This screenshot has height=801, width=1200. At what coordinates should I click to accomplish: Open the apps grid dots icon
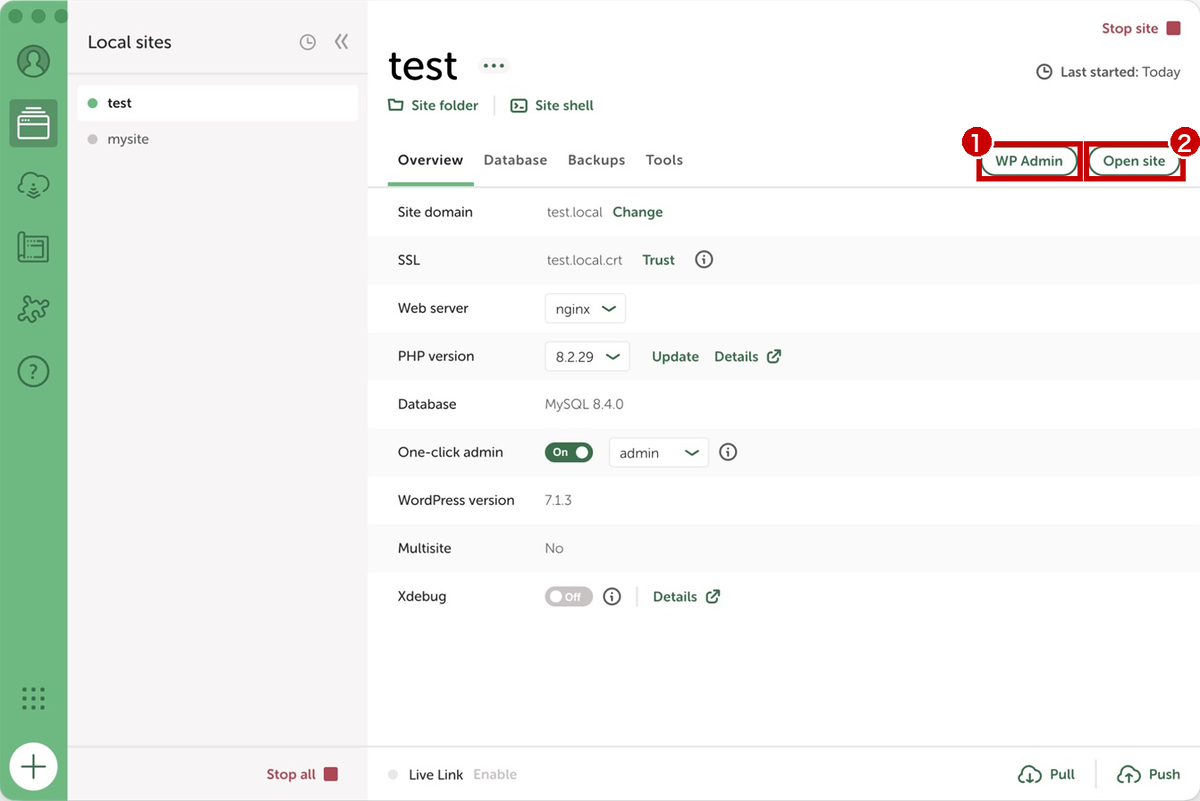[x=34, y=698]
